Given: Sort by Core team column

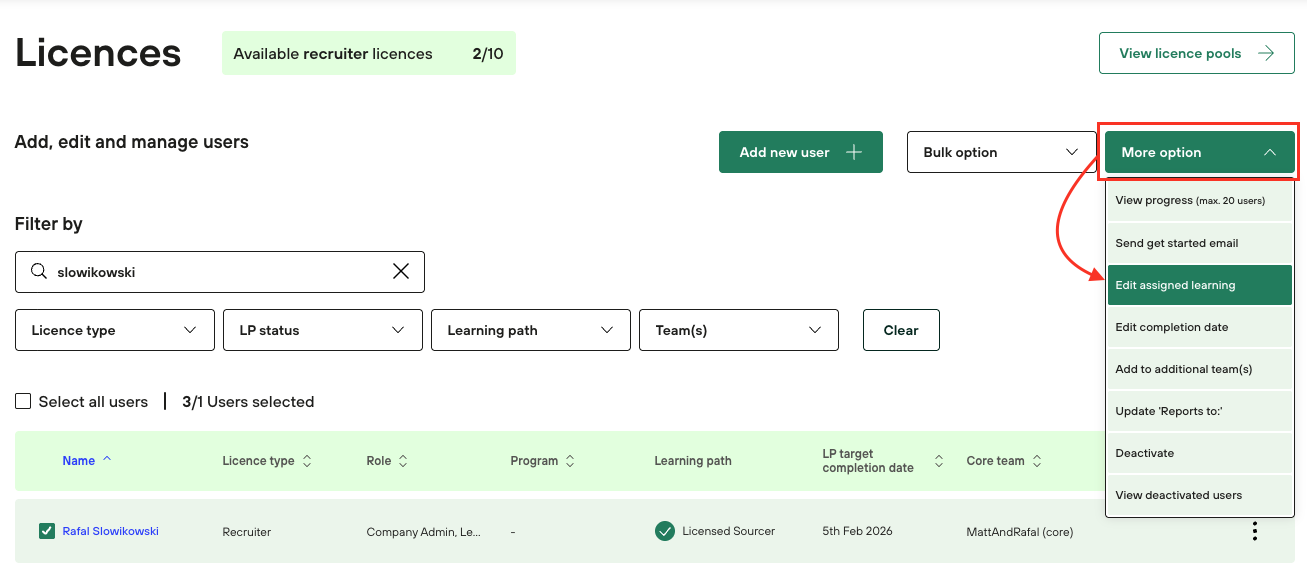Looking at the screenshot, I should click(1037, 461).
